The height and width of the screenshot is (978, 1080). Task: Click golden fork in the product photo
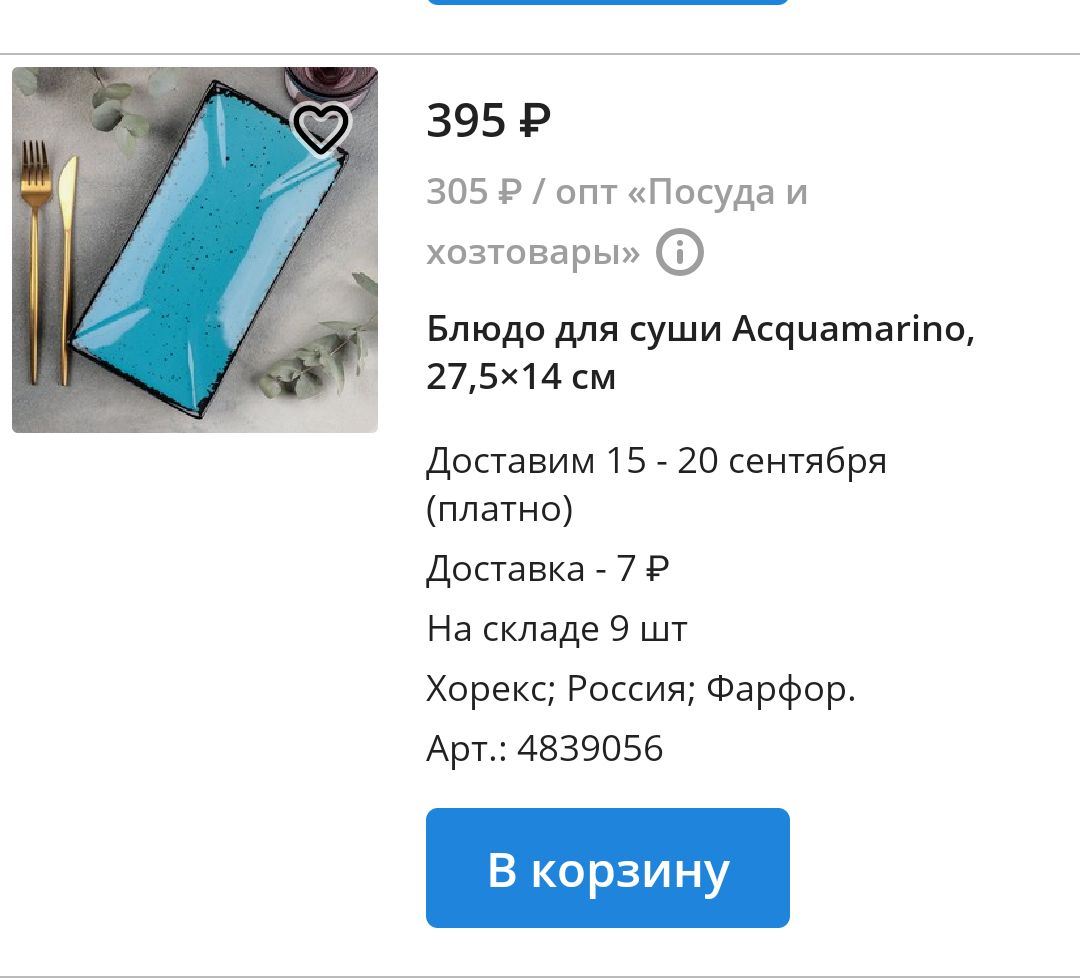[x=35, y=262]
